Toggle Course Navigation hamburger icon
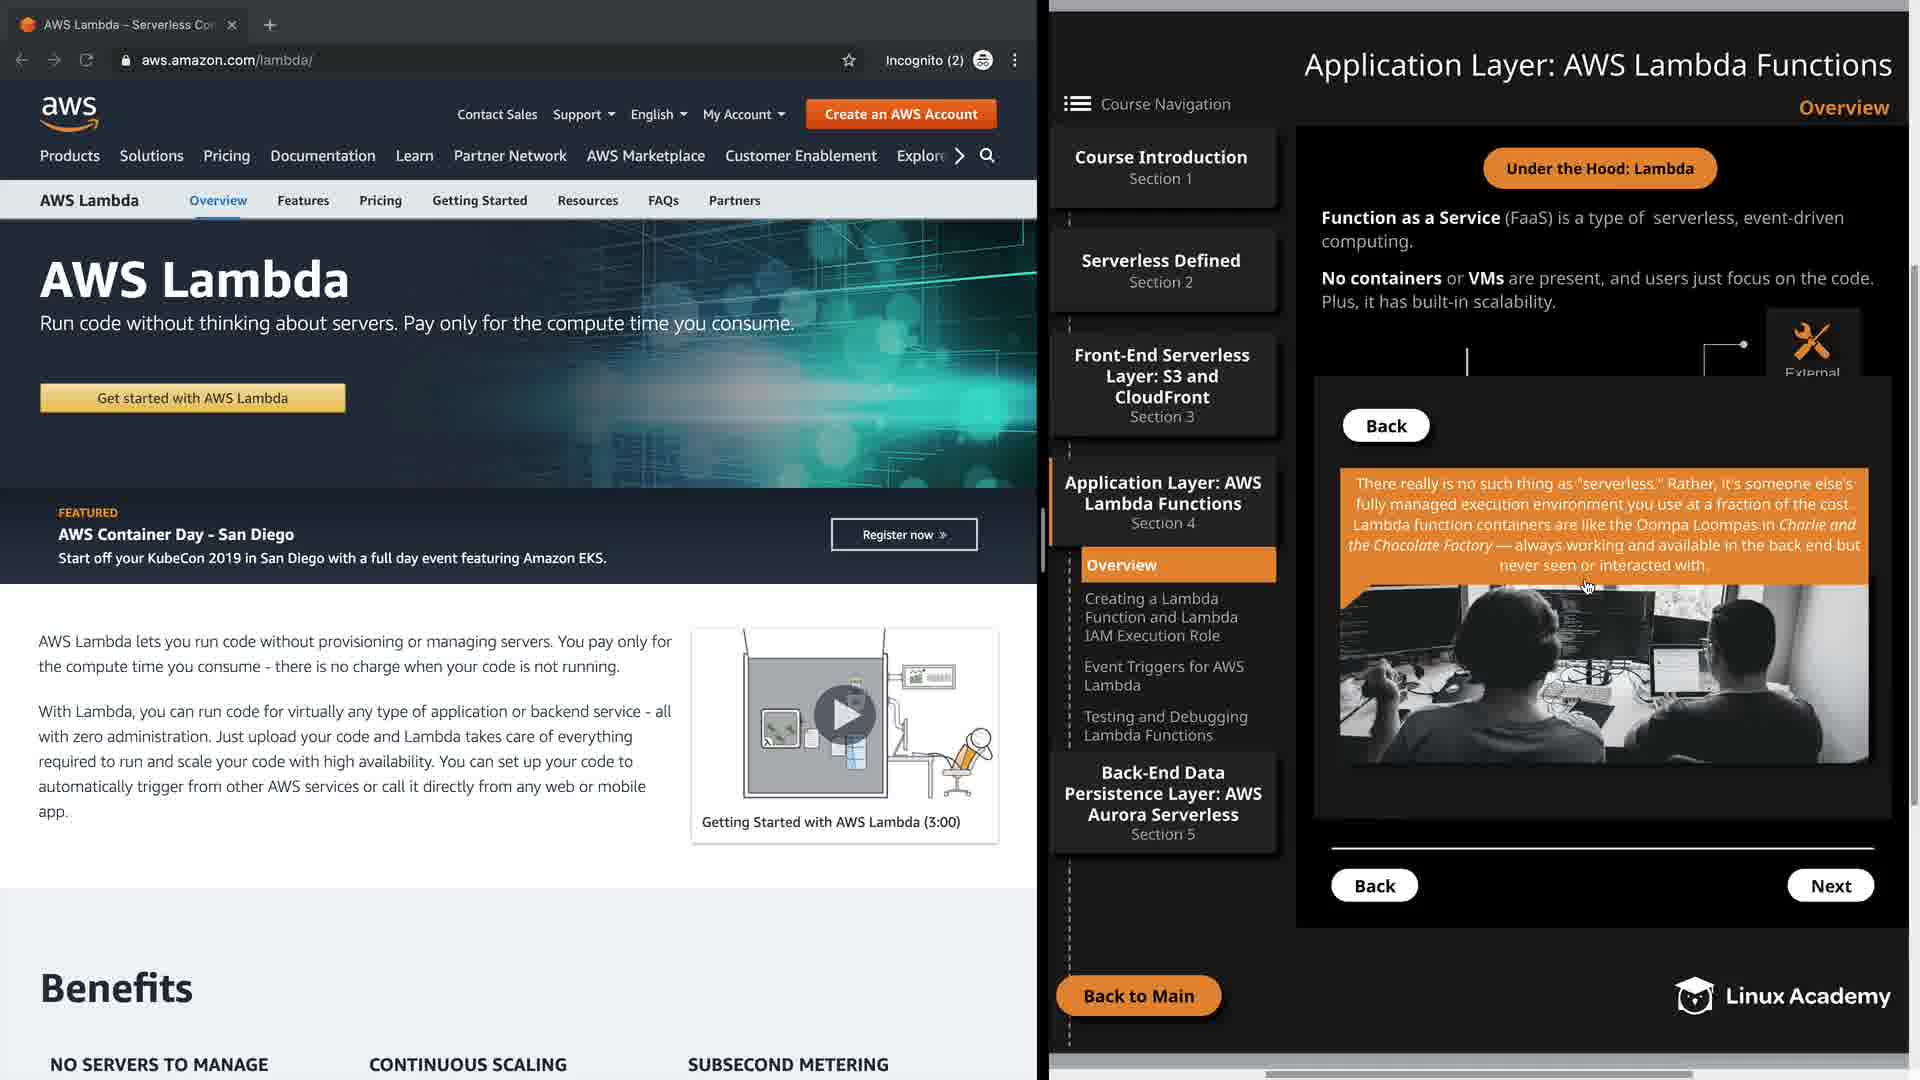1920x1080 pixels. [x=1077, y=104]
